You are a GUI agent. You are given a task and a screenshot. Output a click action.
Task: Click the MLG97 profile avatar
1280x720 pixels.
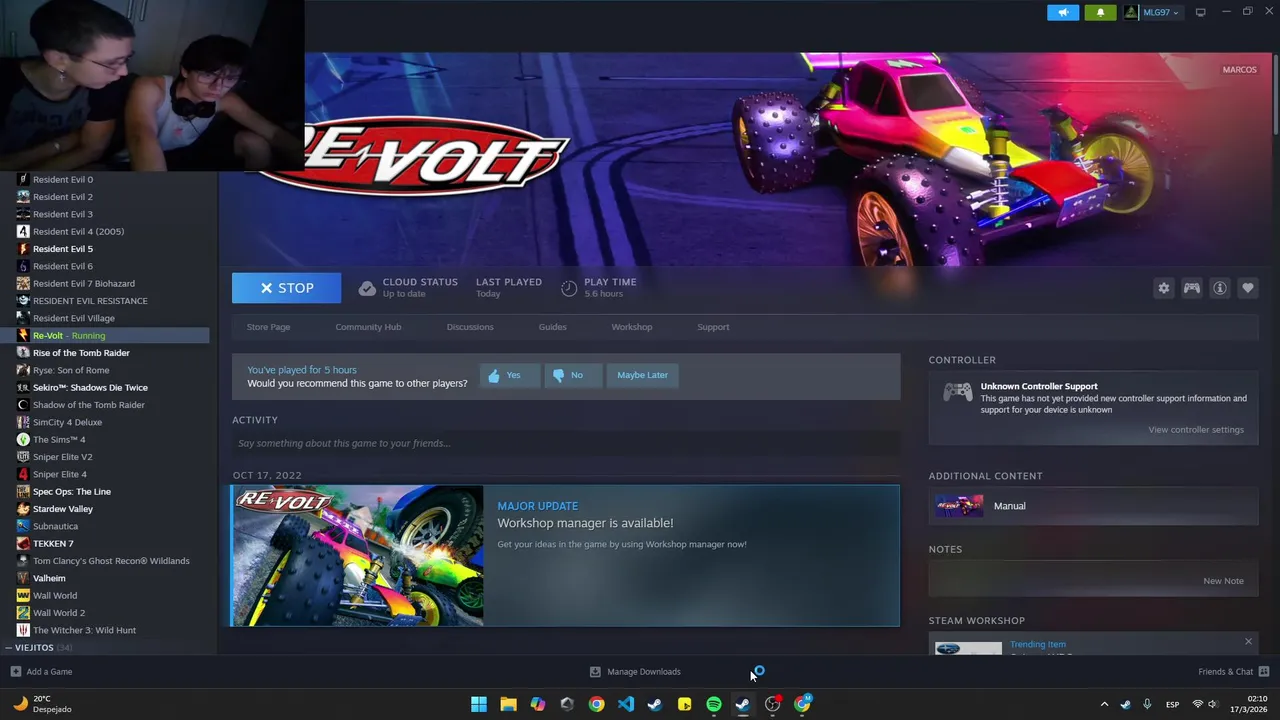pyautogui.click(x=1131, y=12)
